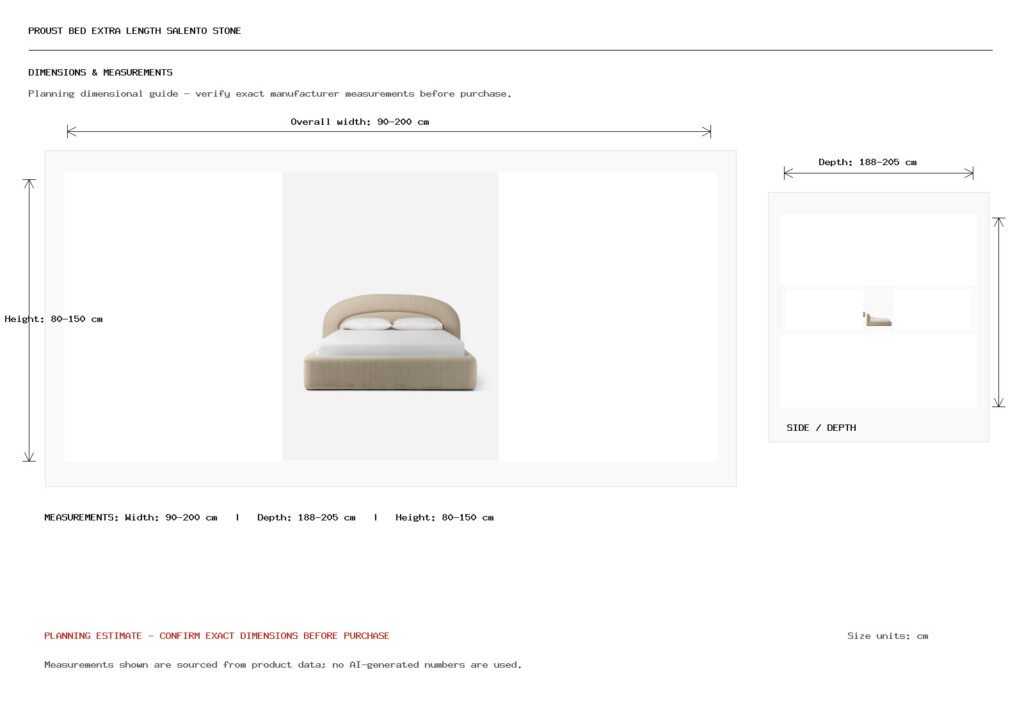Click 'Height: 80-150 cm' in the measurements row
This screenshot has height=717, width=1024.
(445, 517)
